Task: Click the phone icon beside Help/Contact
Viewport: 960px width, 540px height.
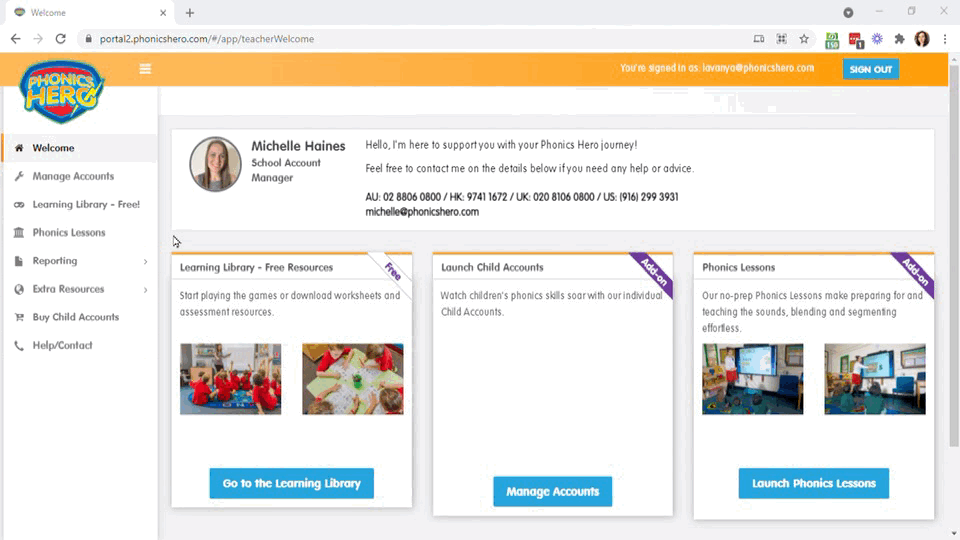Action: click(x=19, y=345)
